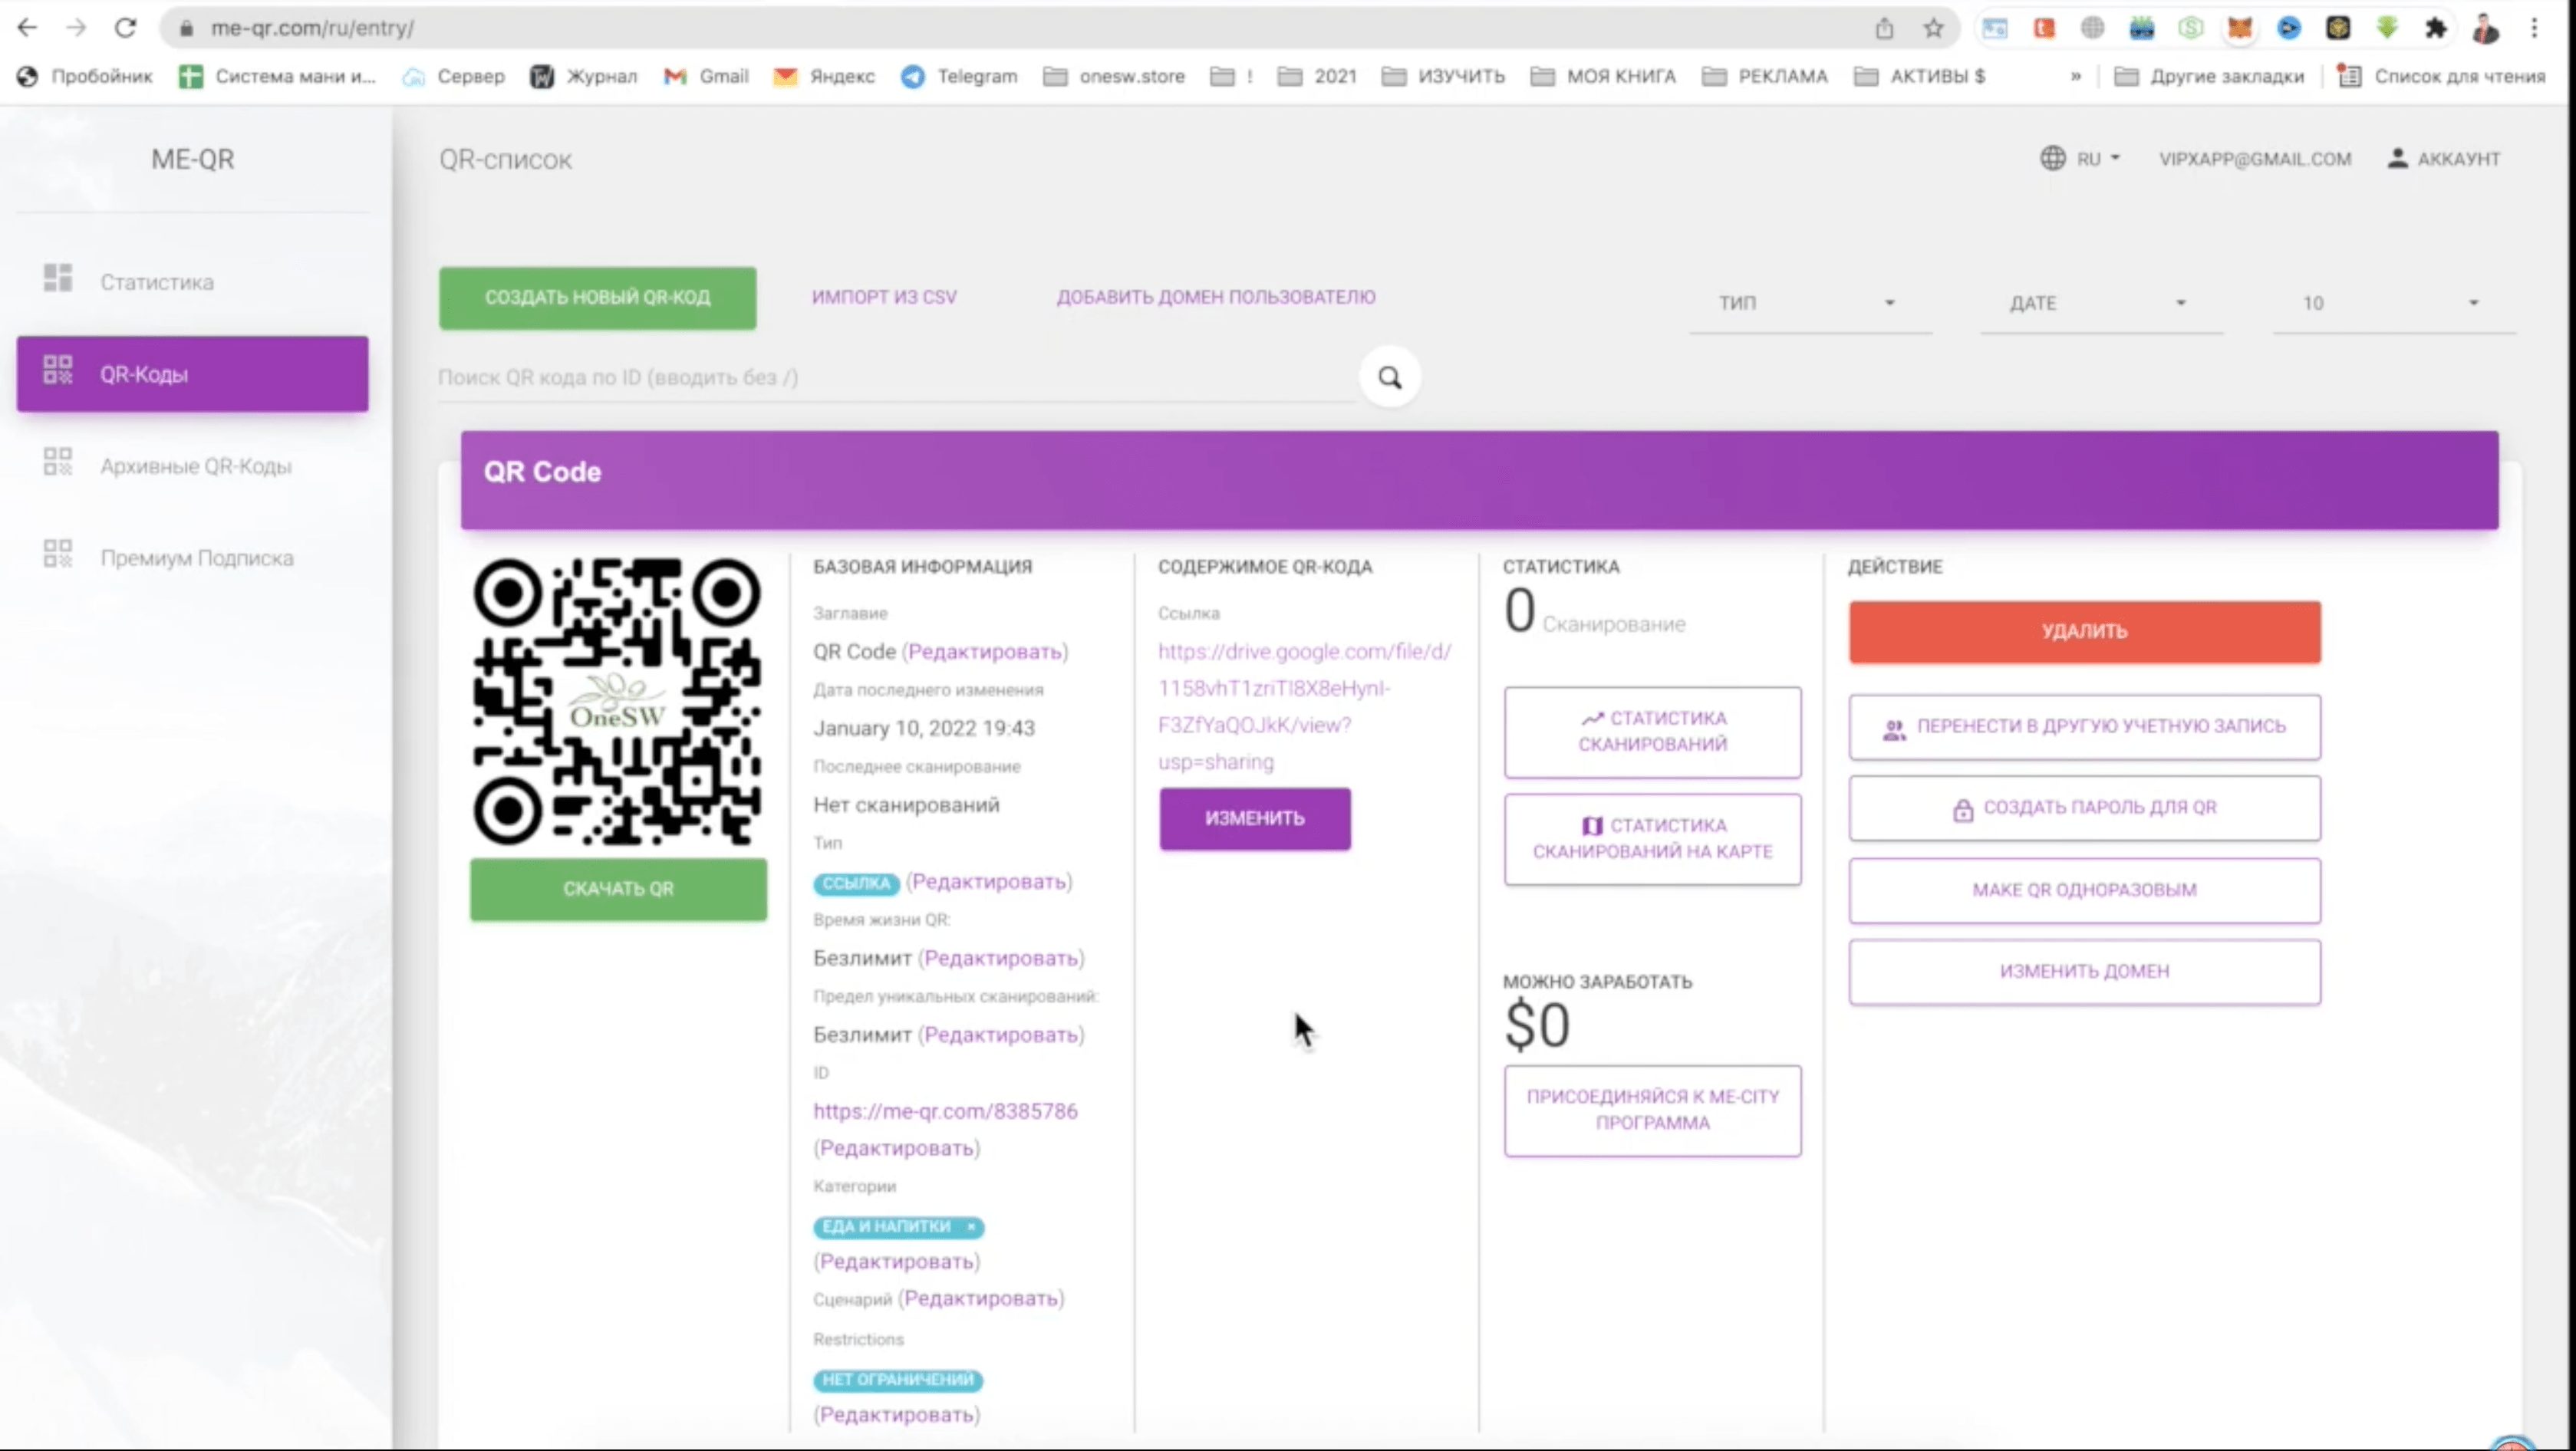Click ПРИСОЕДИНЯЙСЯ К ME-CITY ПРОГРАММА button
Viewport: 2576px width, 1451px height.
[1652, 1110]
